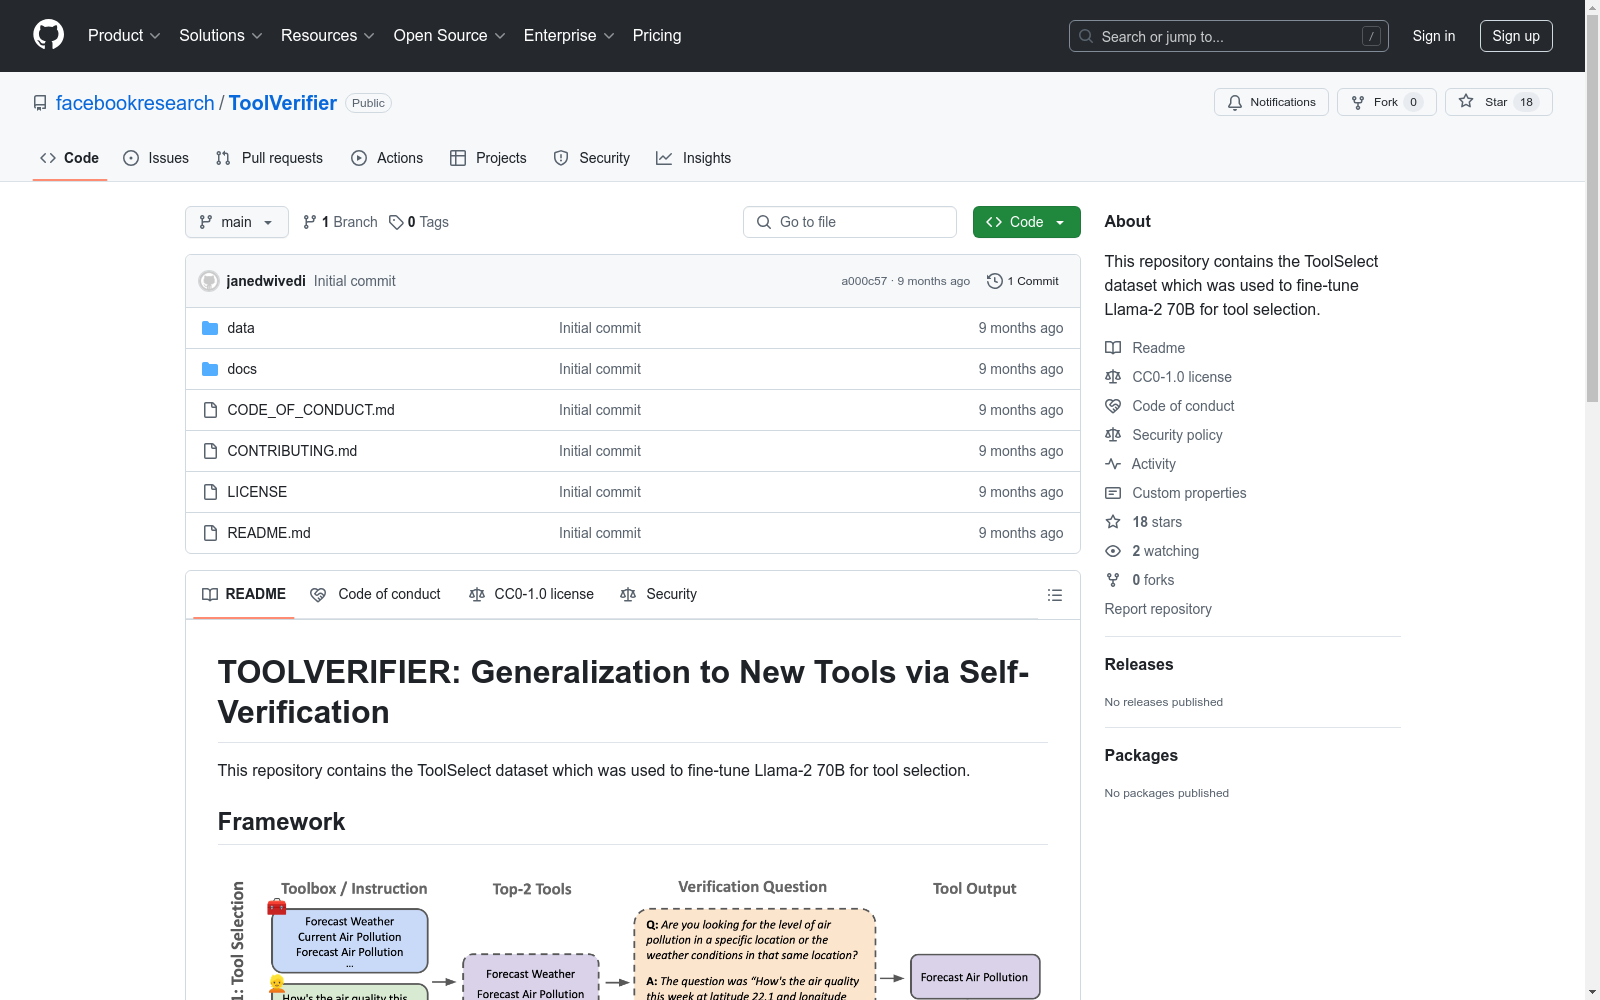Switch to the Actions tab
The width and height of the screenshot is (1600, 1000).
(387, 158)
